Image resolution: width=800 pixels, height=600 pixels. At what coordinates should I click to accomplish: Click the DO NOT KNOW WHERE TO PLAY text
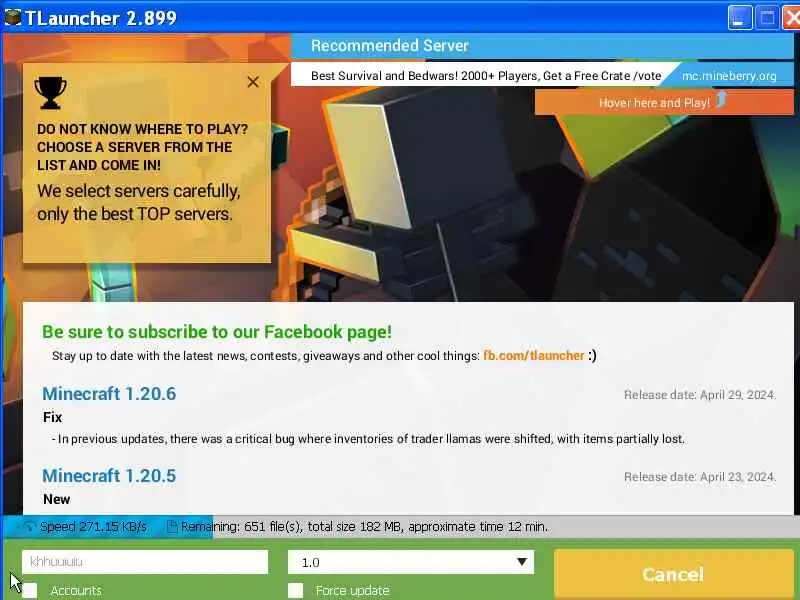[x=142, y=147]
